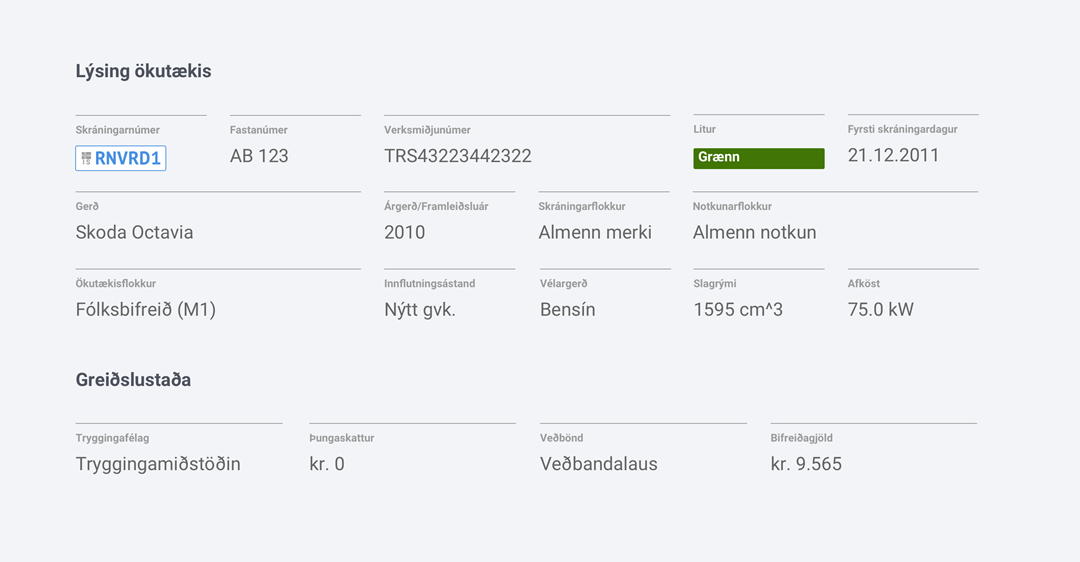
Task: Click the green Grænn color swatch
Action: tap(759, 158)
